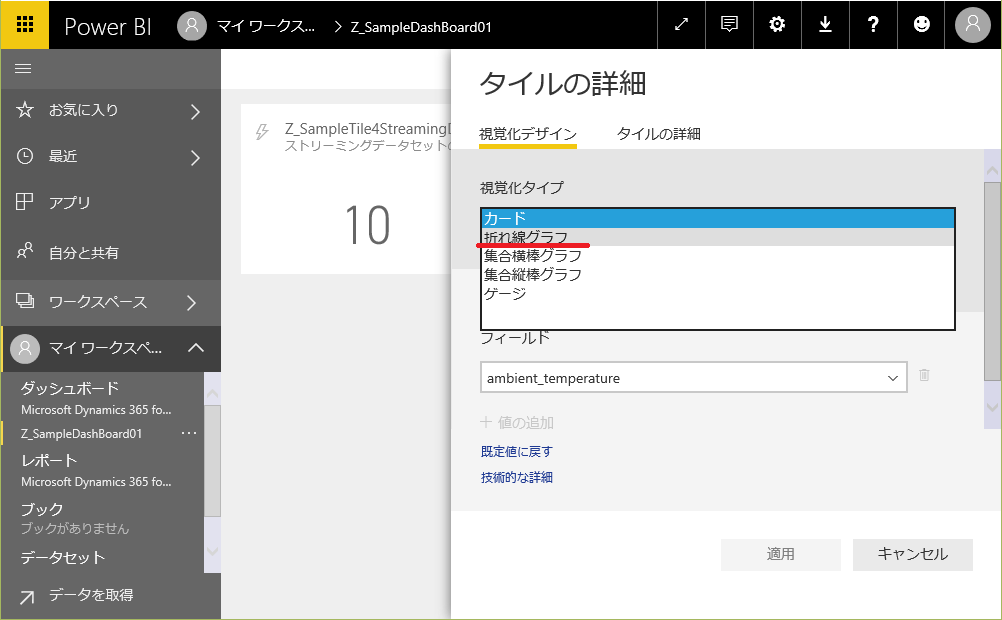1002x620 pixels.
Task: Select 集合横棒グラフ visualization type
Action: (718, 256)
